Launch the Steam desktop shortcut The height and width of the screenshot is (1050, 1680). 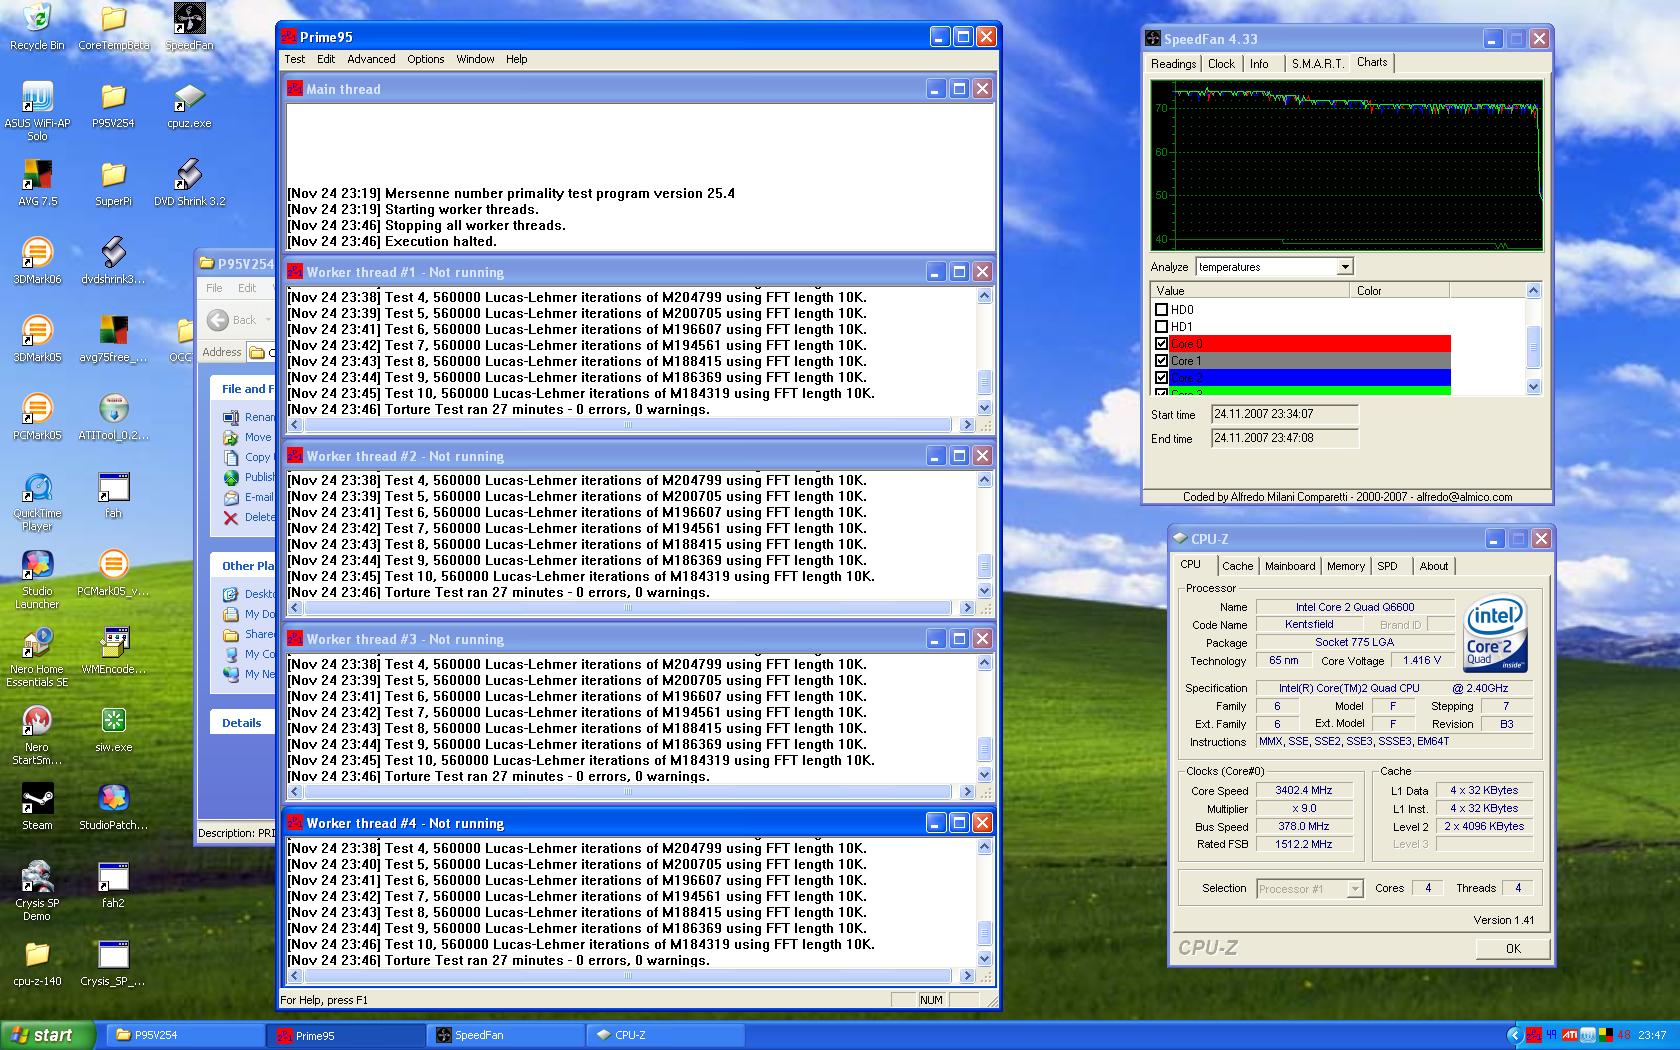[x=37, y=807]
